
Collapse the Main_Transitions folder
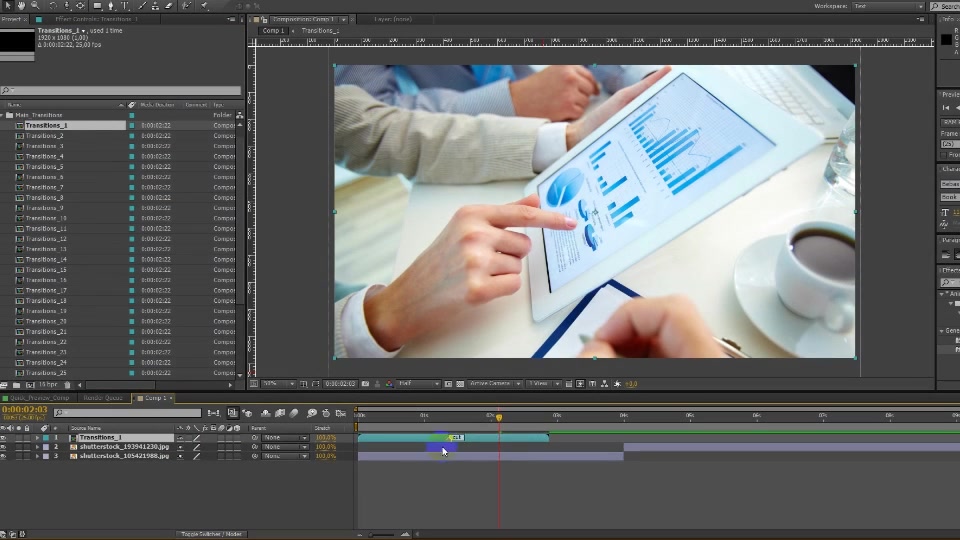point(2,115)
